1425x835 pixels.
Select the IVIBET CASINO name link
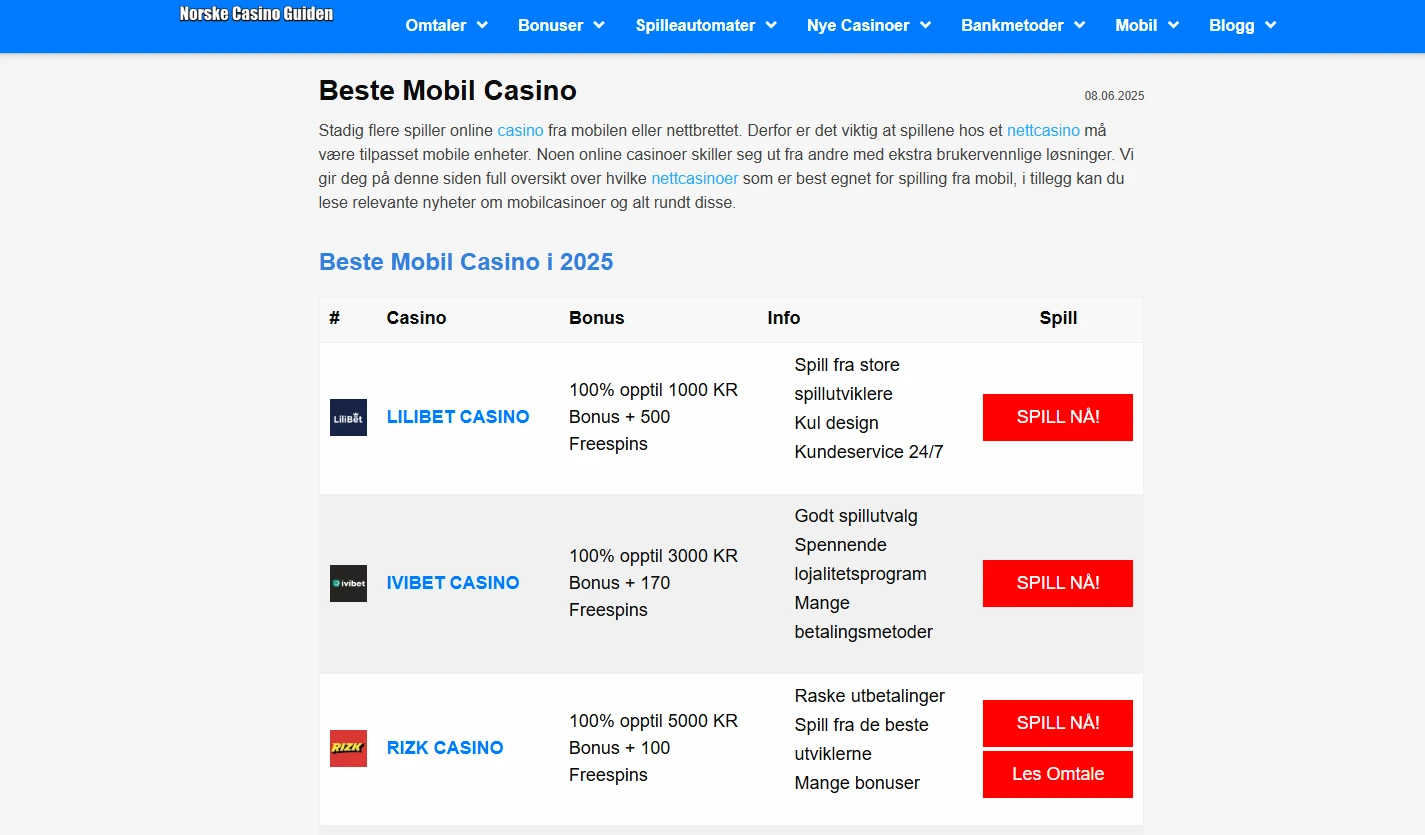click(x=453, y=583)
